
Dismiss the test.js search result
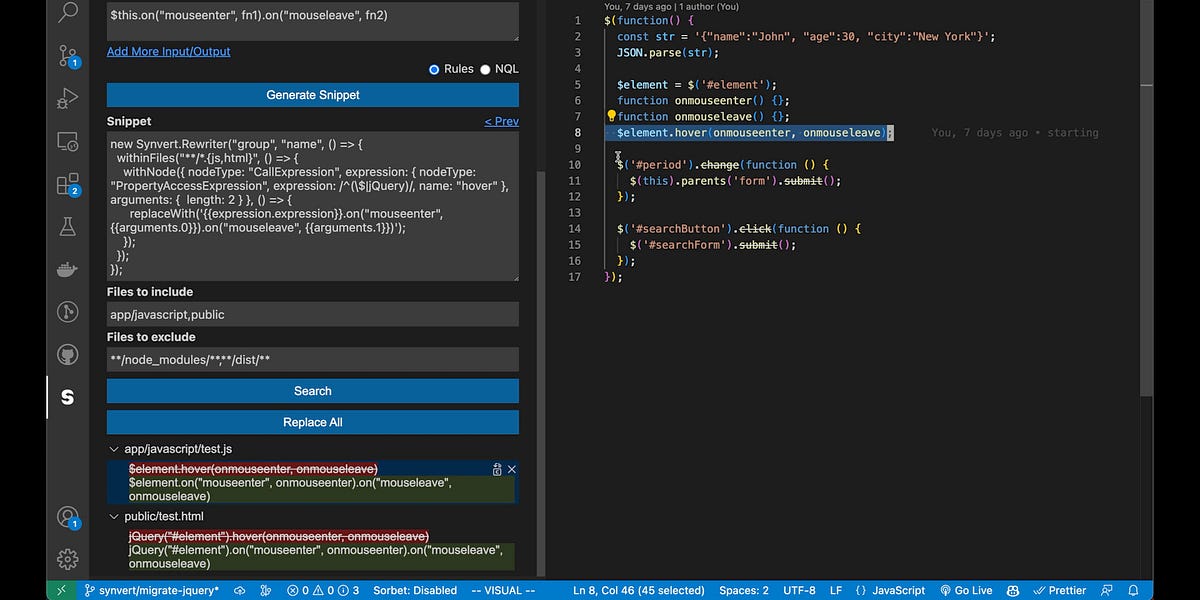coord(511,468)
